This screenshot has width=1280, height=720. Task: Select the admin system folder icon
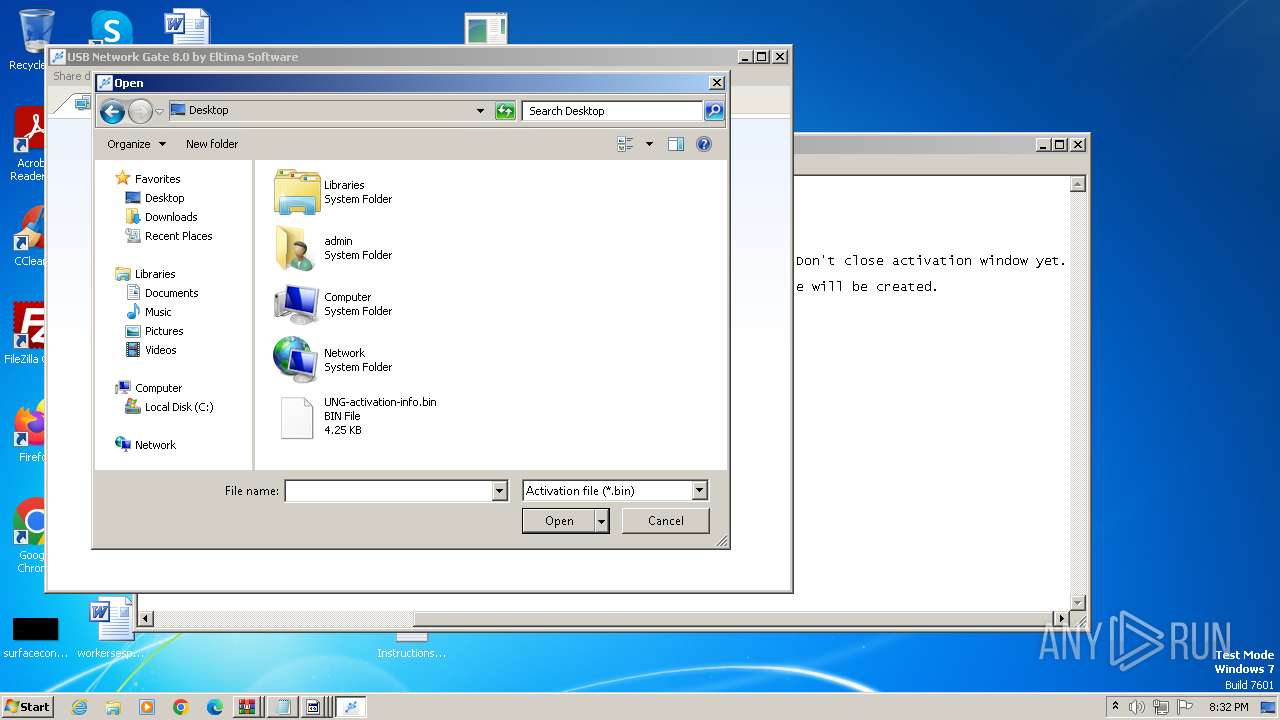click(x=297, y=248)
